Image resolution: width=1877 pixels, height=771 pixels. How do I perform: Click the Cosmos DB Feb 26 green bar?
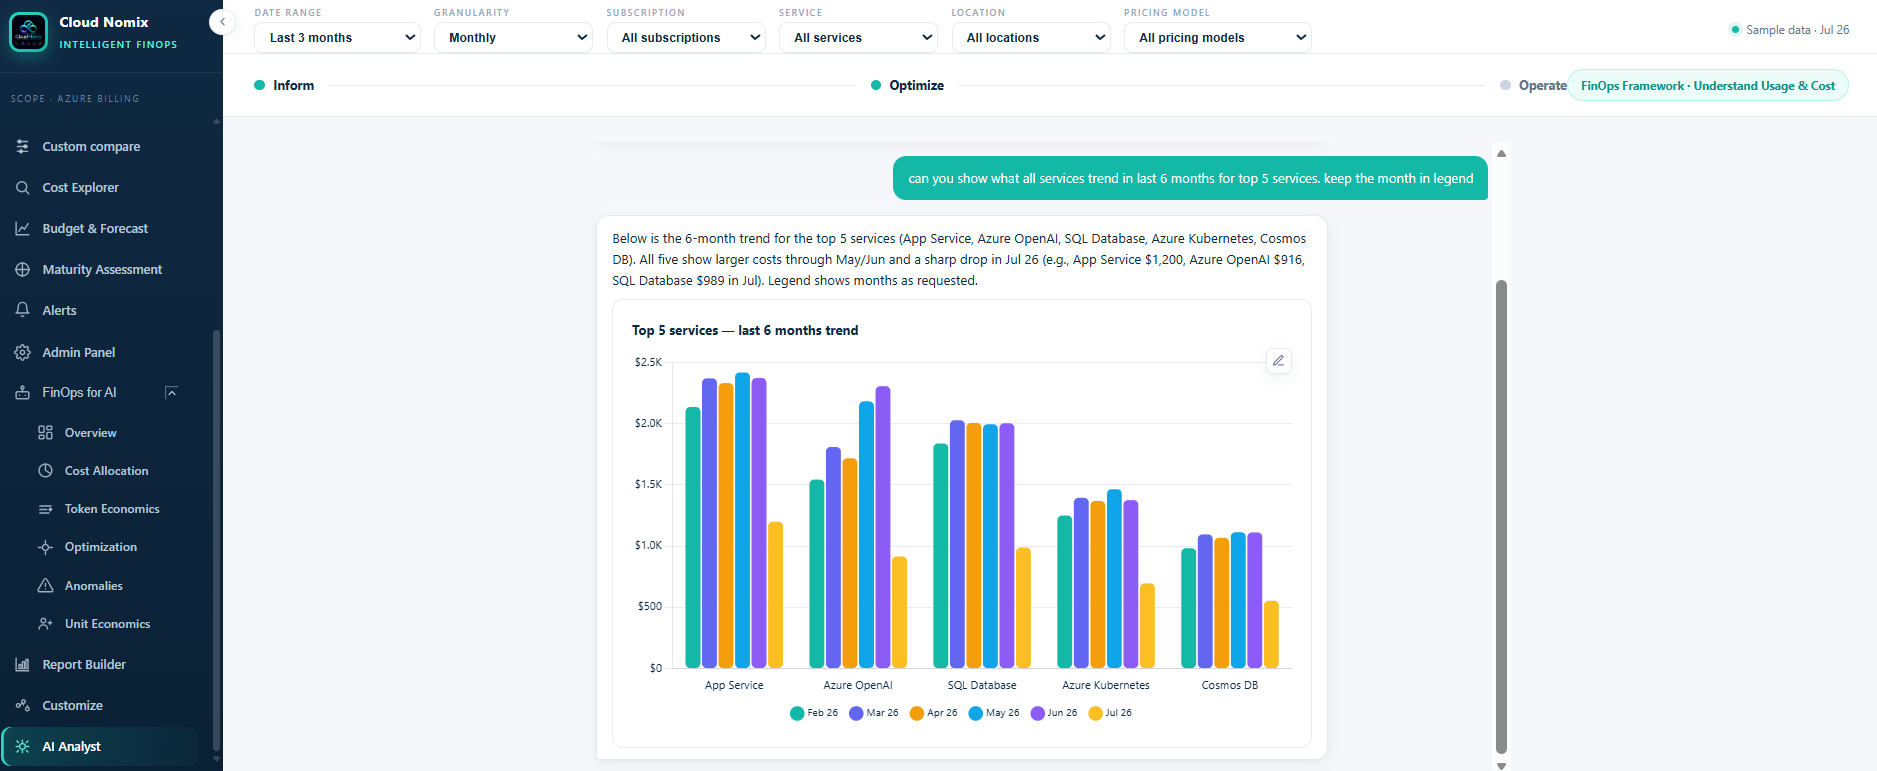point(1189,608)
